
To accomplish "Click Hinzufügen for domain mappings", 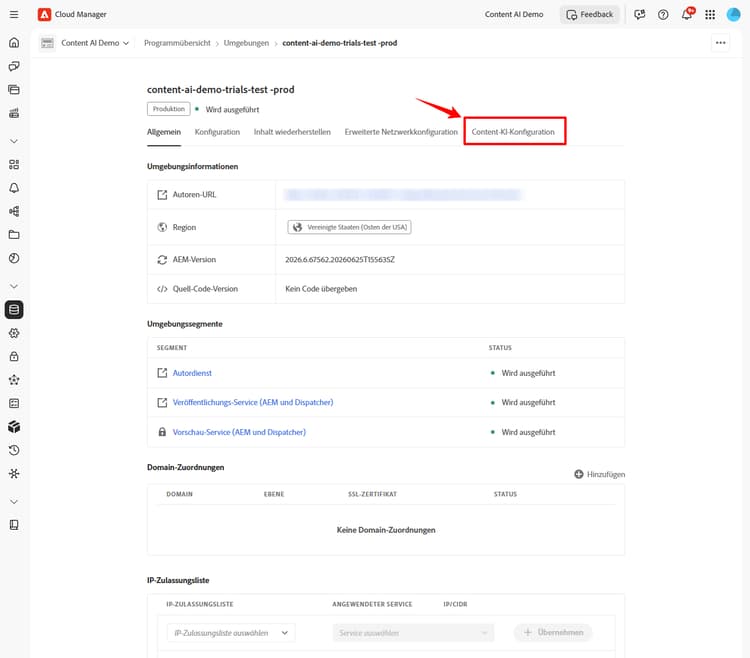I will pyautogui.click(x=599, y=474).
